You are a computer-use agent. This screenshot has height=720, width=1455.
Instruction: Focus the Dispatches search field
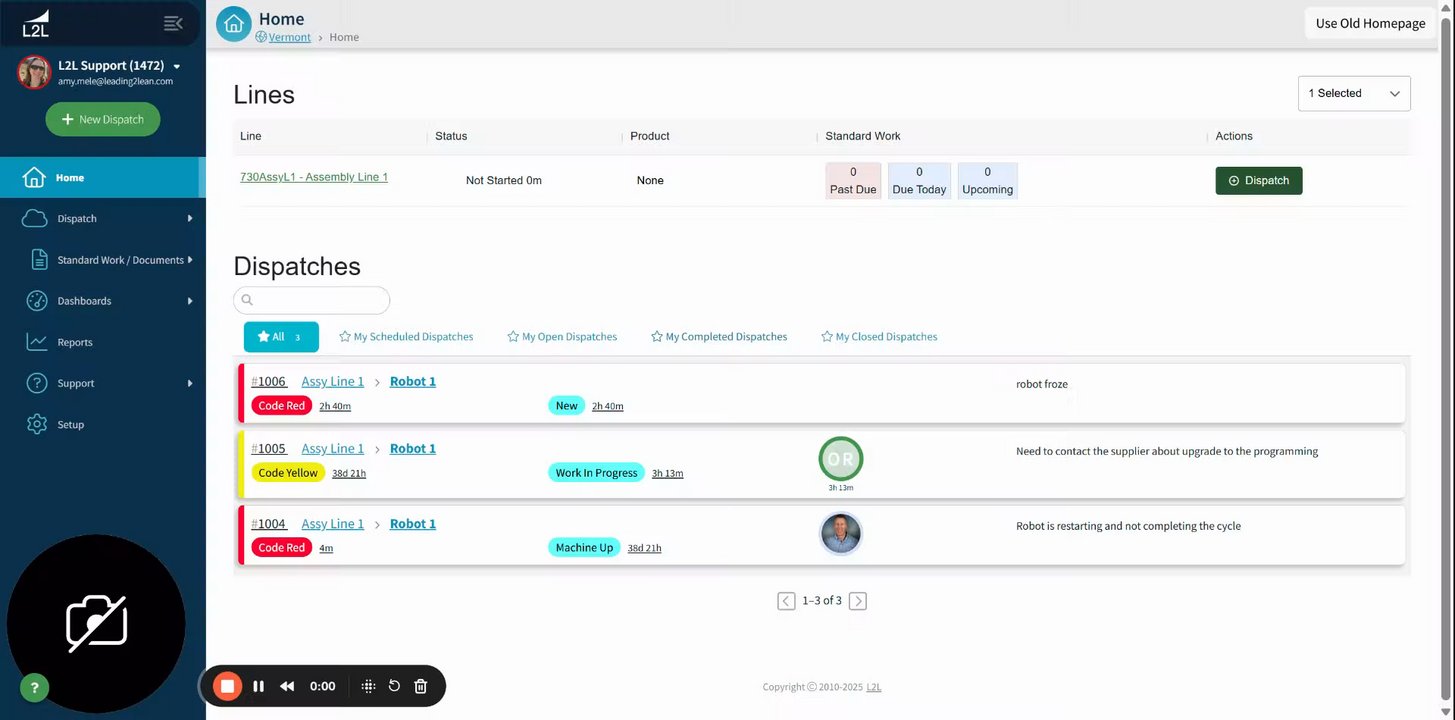click(x=311, y=300)
